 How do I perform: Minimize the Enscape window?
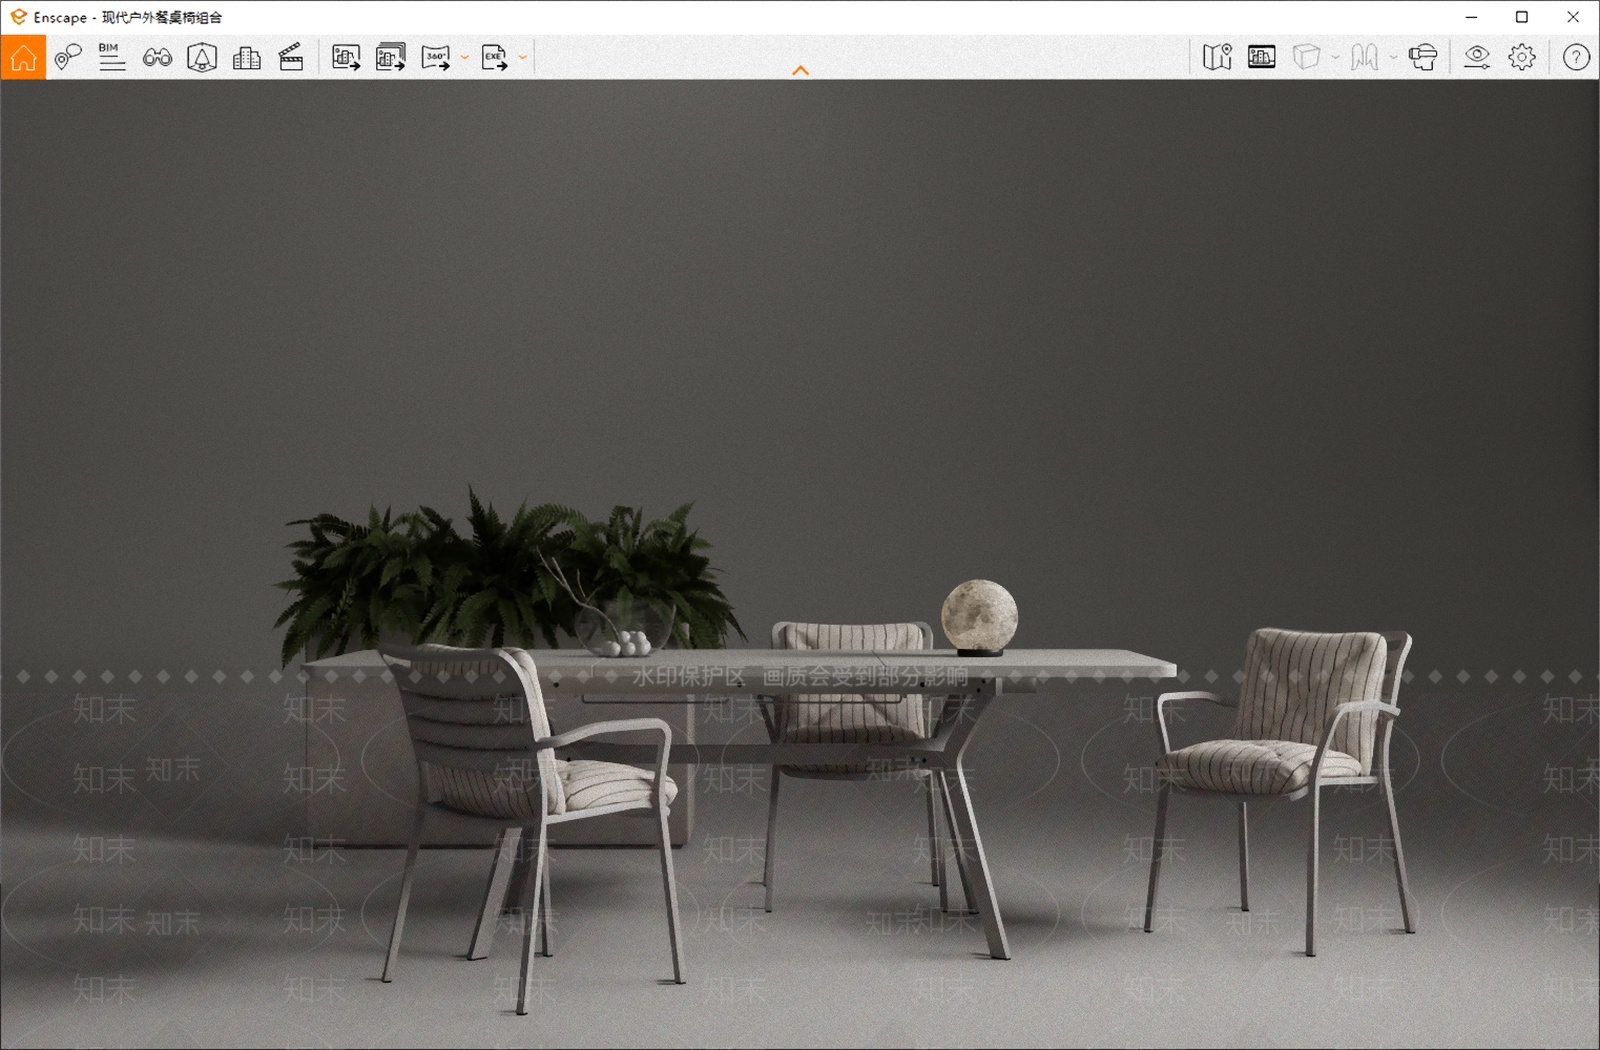point(1471,17)
